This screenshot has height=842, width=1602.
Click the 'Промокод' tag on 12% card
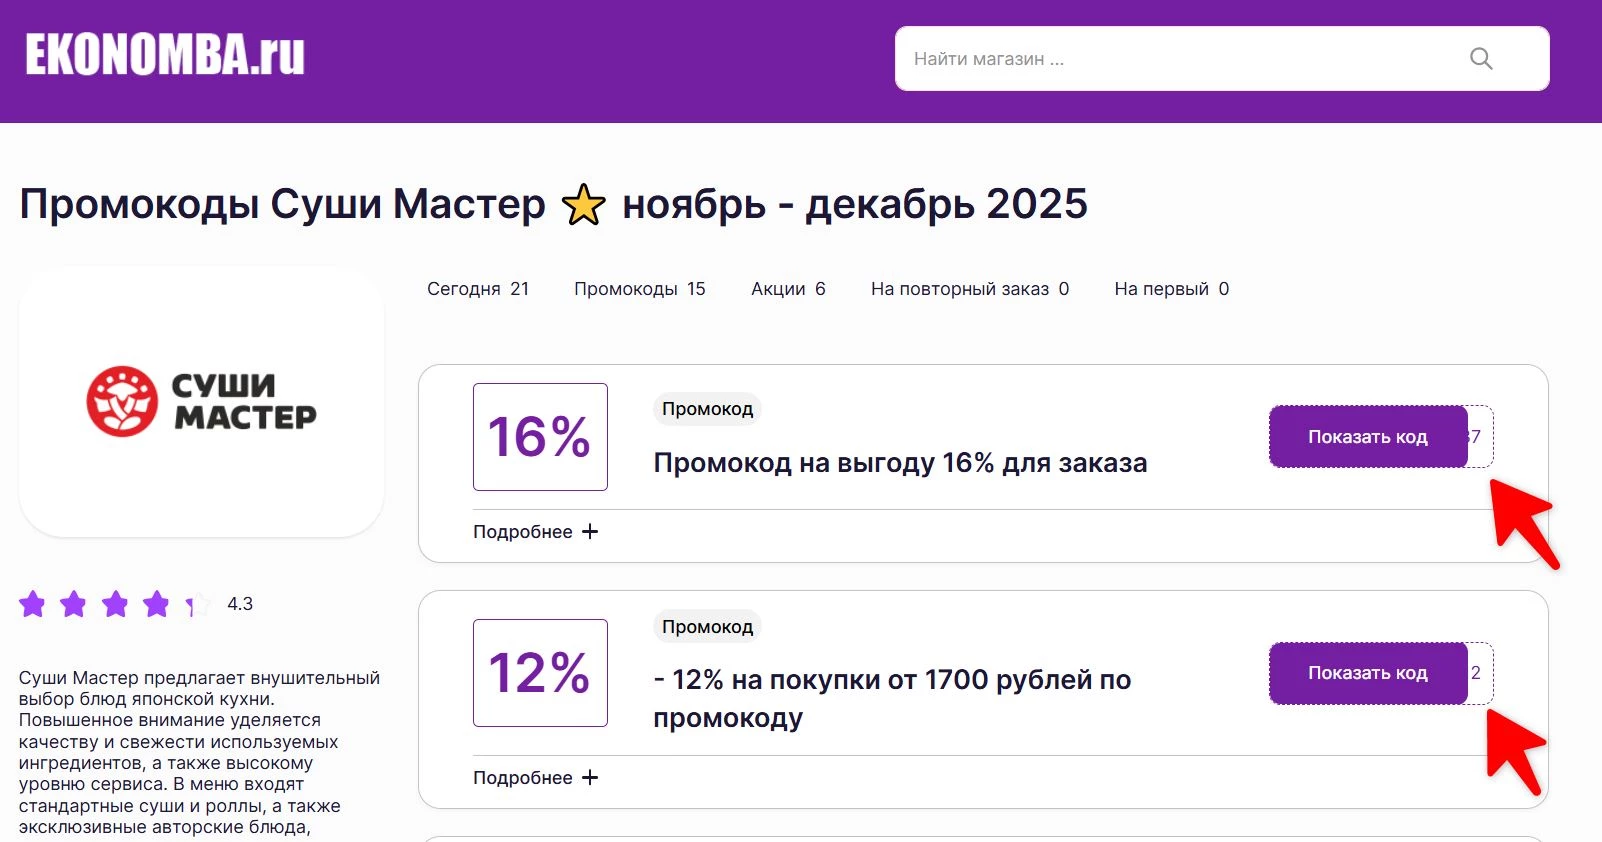707,627
